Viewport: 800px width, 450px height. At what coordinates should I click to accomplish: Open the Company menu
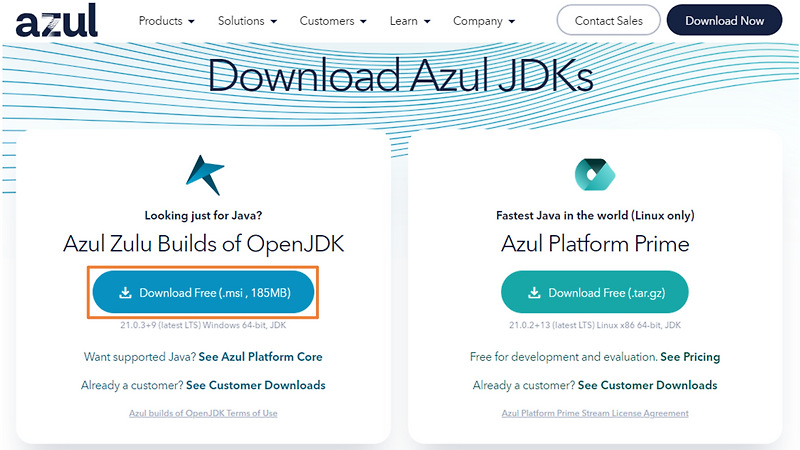(x=478, y=21)
